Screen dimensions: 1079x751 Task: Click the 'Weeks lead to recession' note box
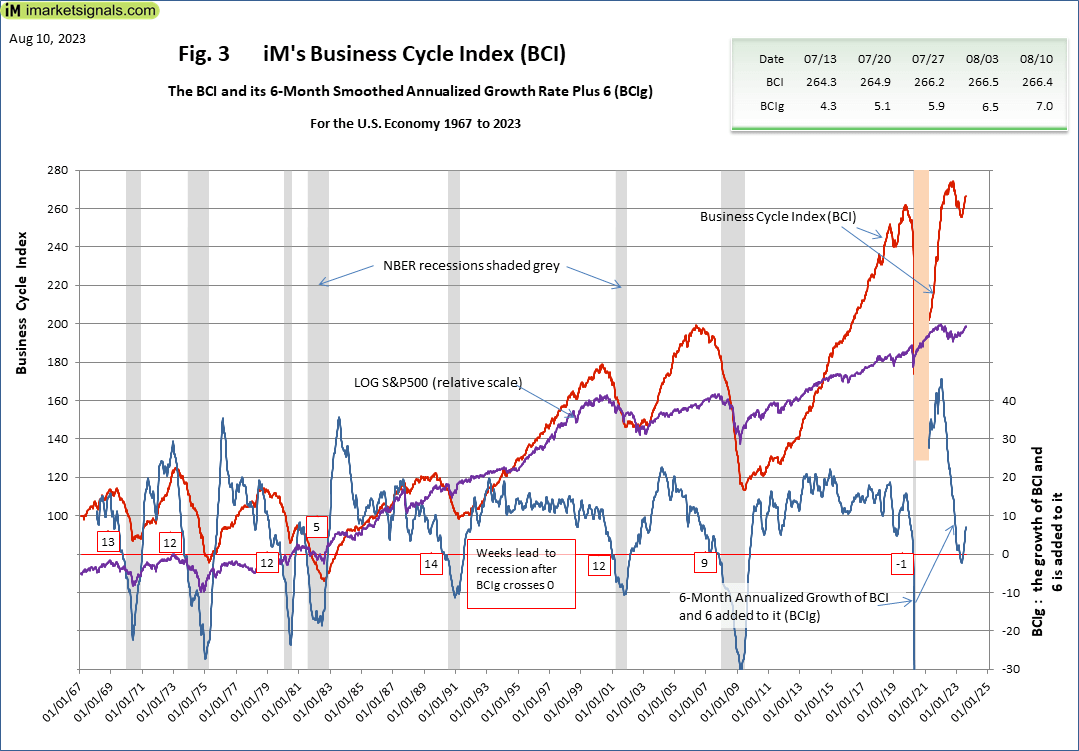coord(522,576)
